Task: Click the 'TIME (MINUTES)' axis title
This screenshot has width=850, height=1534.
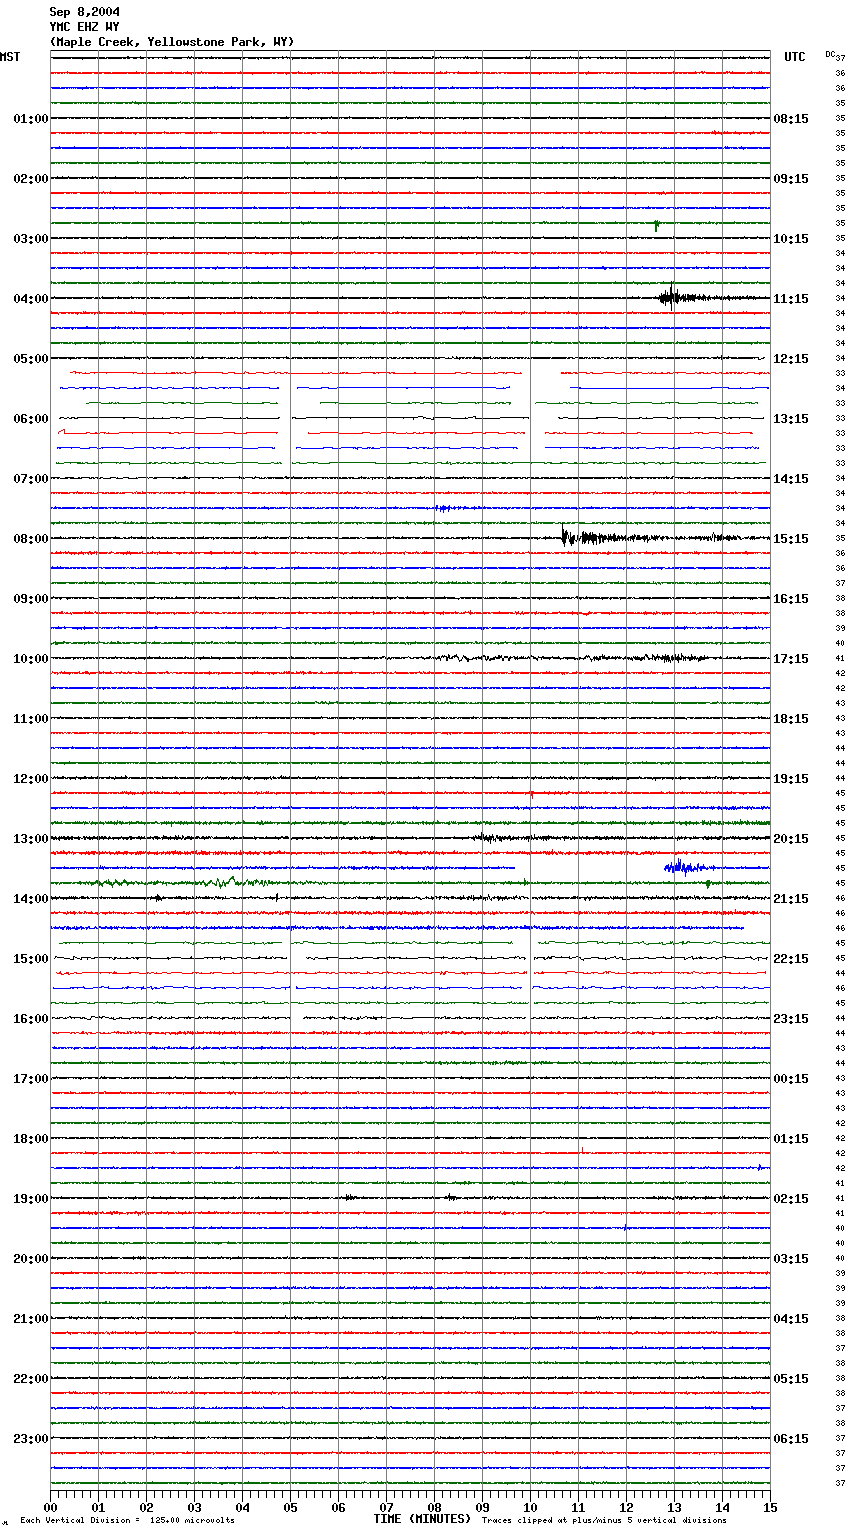Action: [422, 1519]
